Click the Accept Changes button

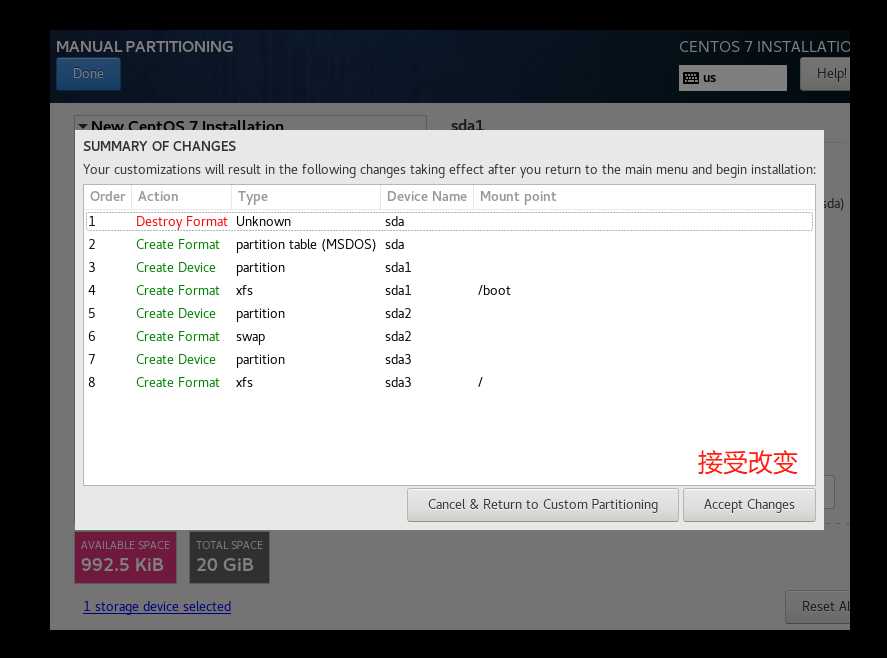[x=749, y=504]
